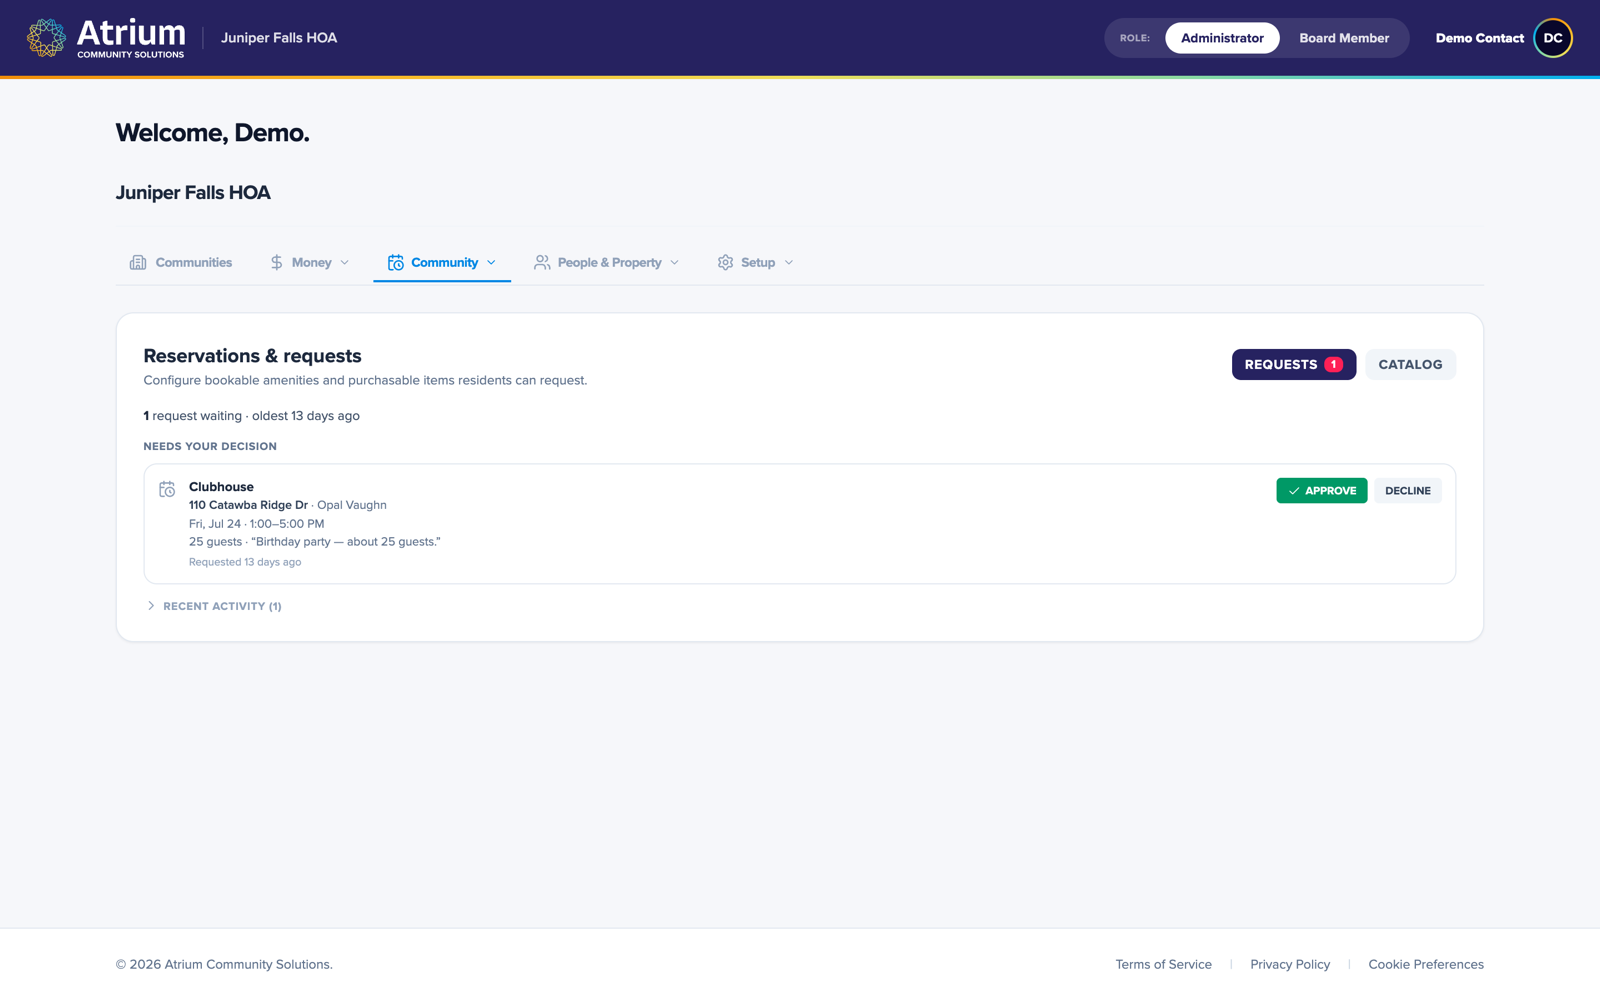Screen dimensions: 1600x1000
Task: Decline the Clubhouse reservation request
Action: [1408, 491]
